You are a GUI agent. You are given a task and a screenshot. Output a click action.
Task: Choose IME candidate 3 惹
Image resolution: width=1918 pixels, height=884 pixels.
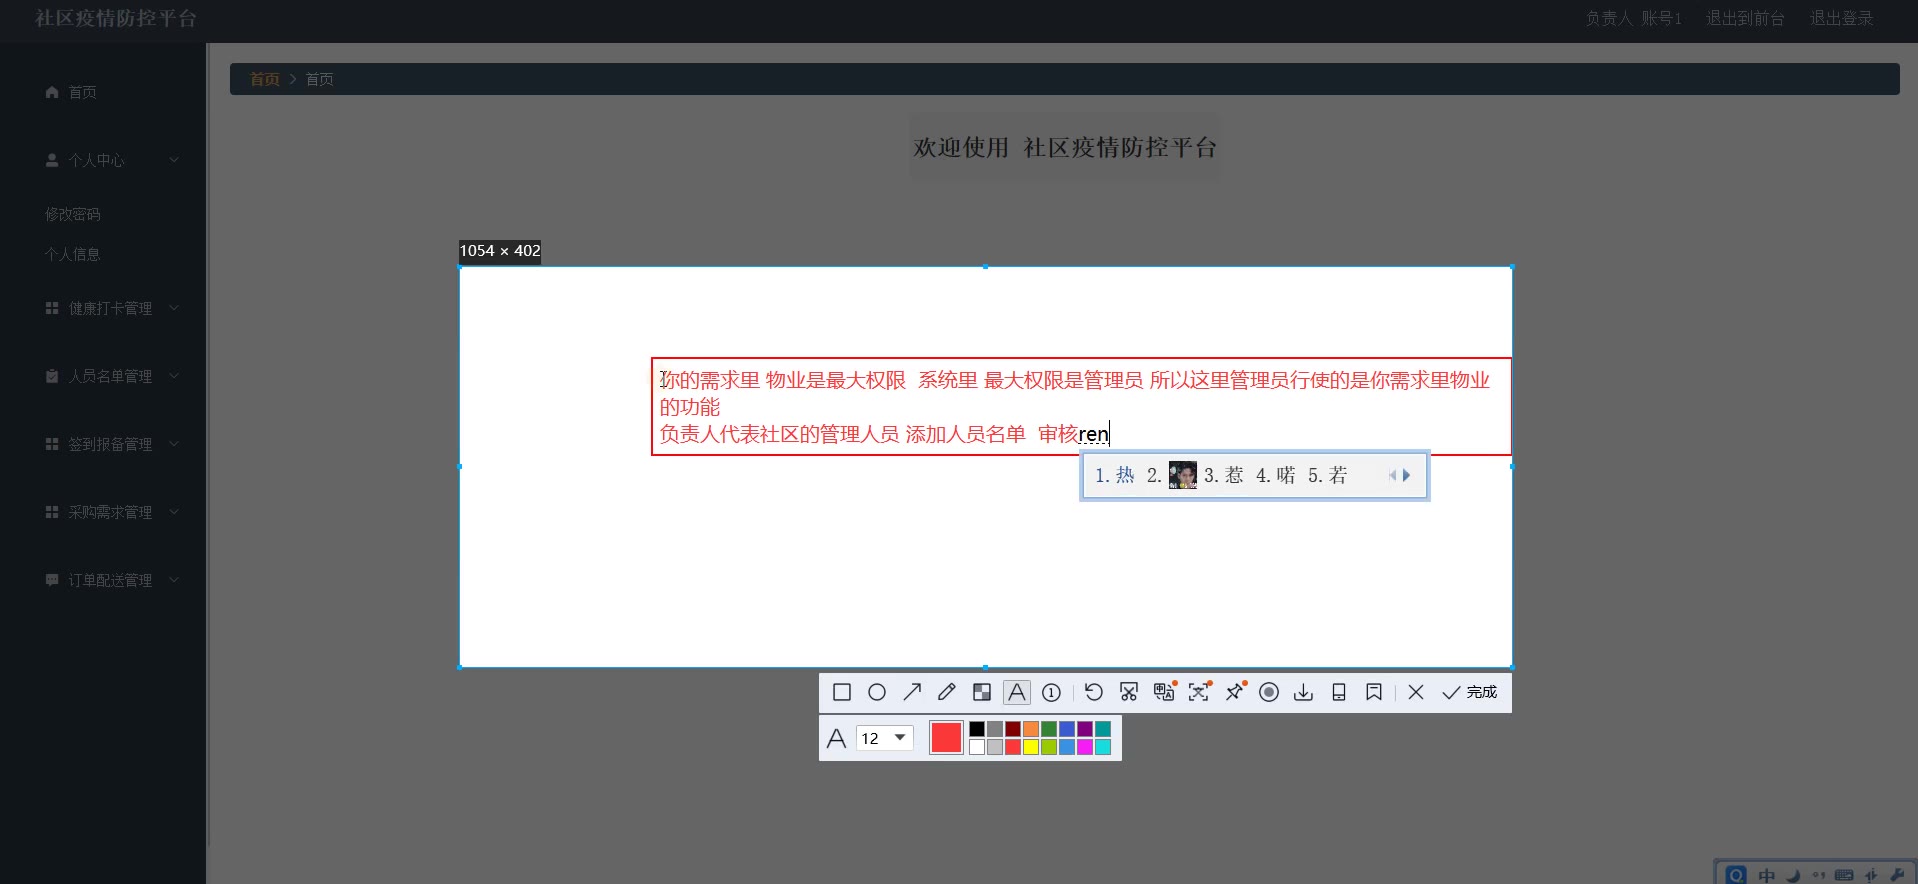[x=1224, y=475]
